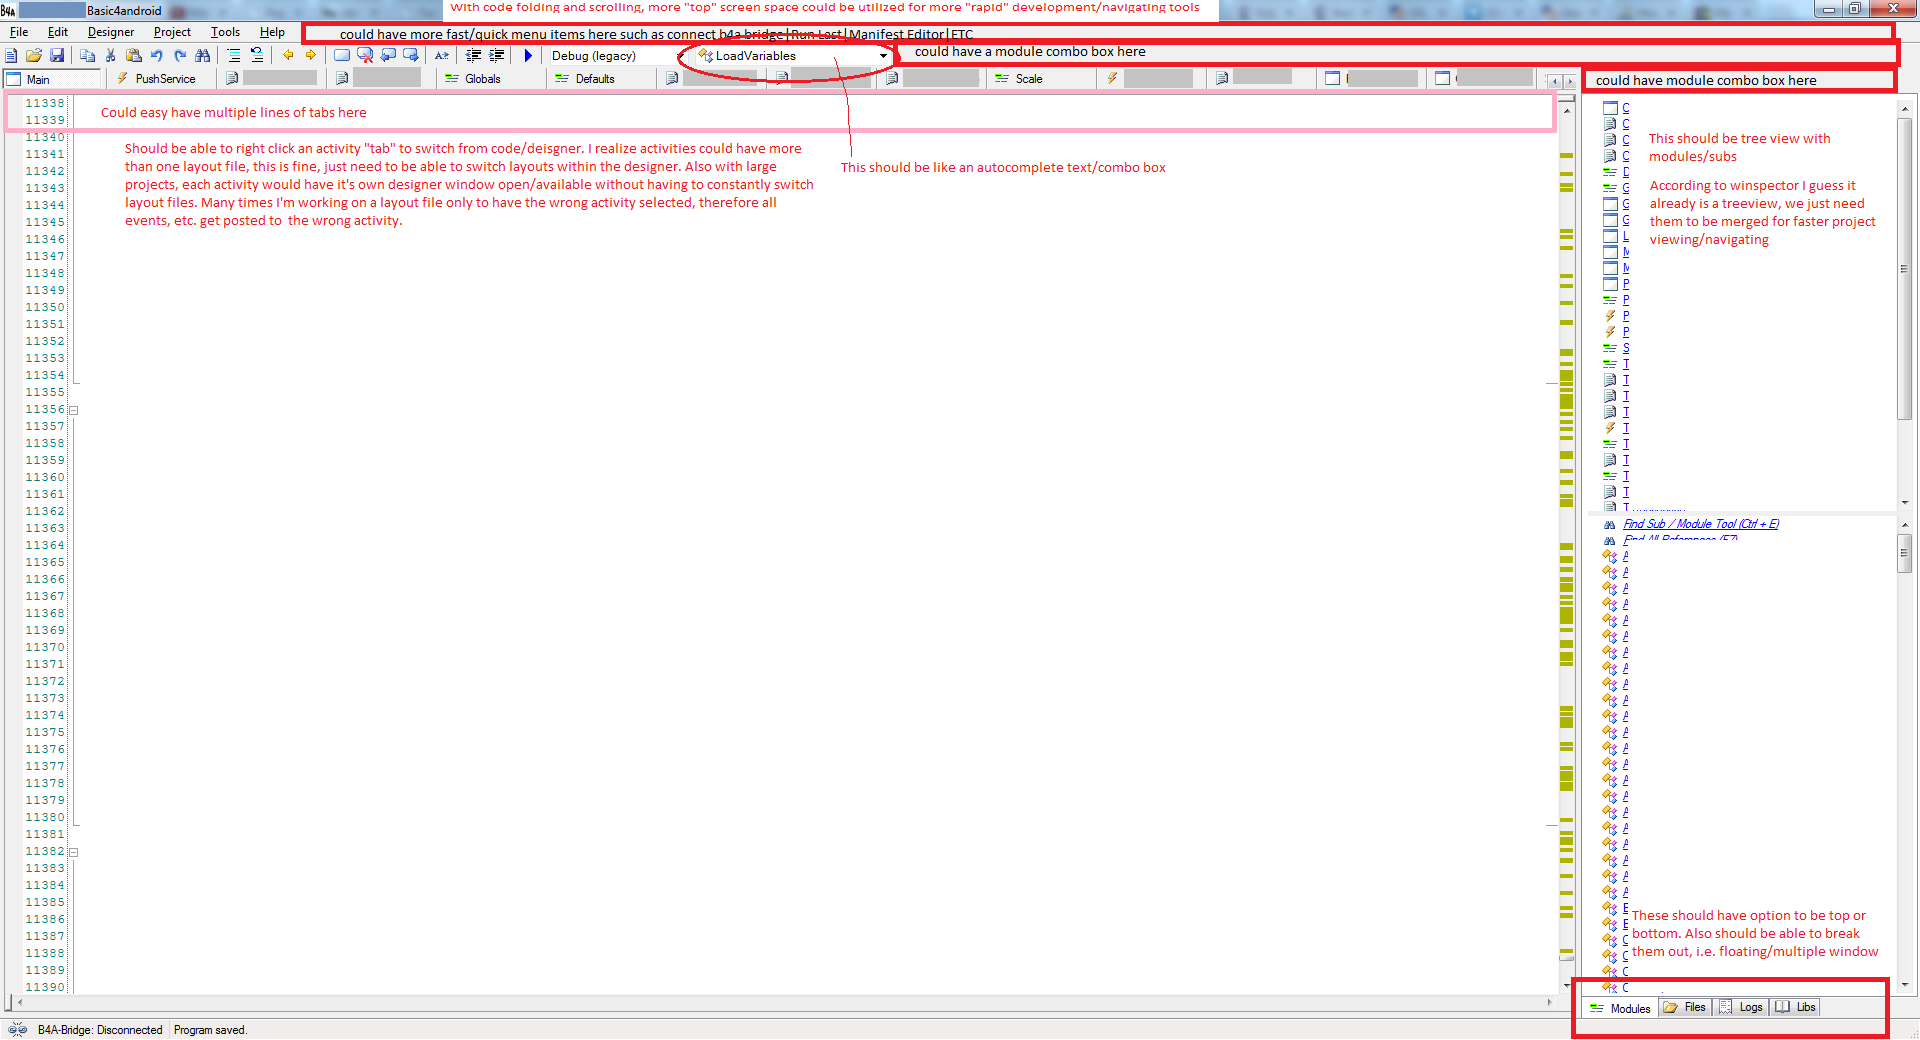Click the subs list vertical scrollbar thumb

pos(1905,553)
